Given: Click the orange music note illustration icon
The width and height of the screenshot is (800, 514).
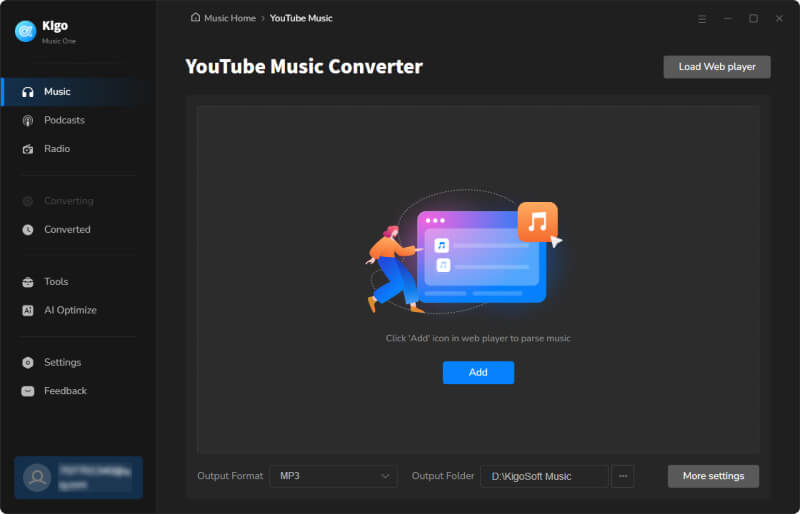Looking at the screenshot, I should [537, 222].
